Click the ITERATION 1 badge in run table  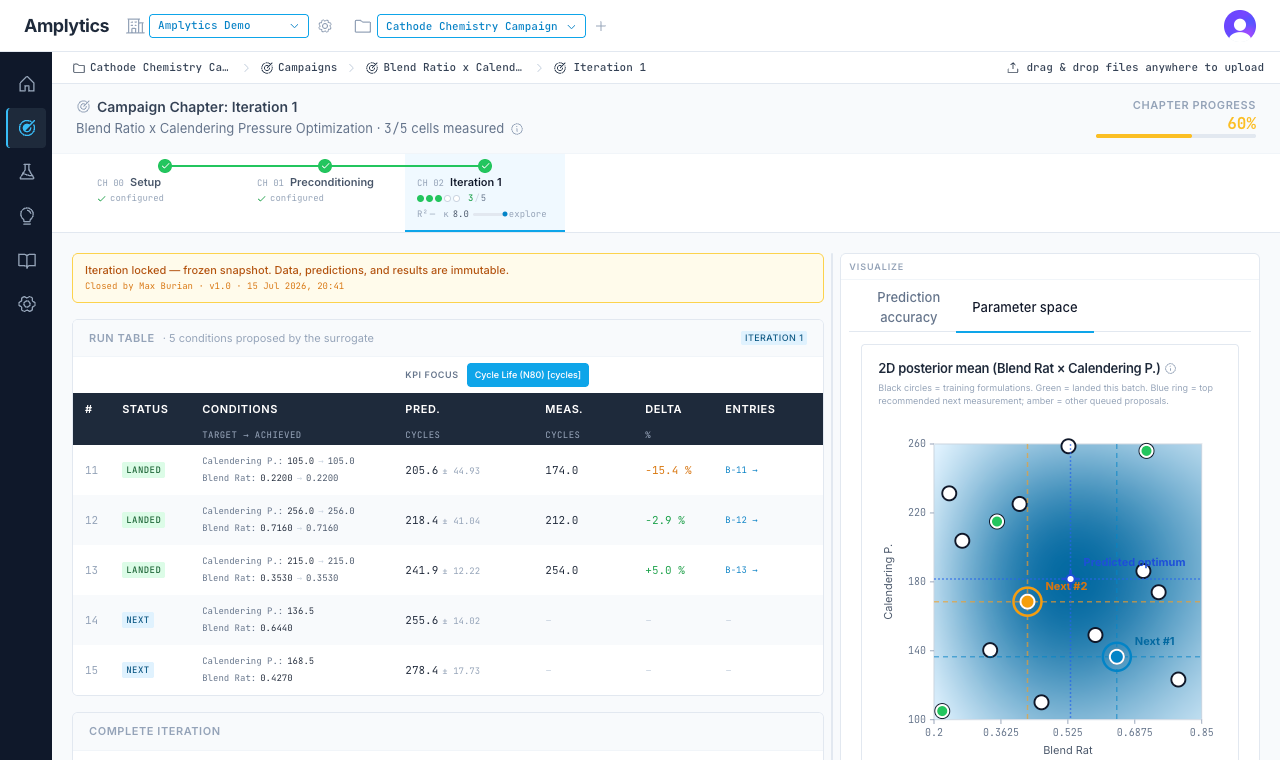tap(774, 338)
